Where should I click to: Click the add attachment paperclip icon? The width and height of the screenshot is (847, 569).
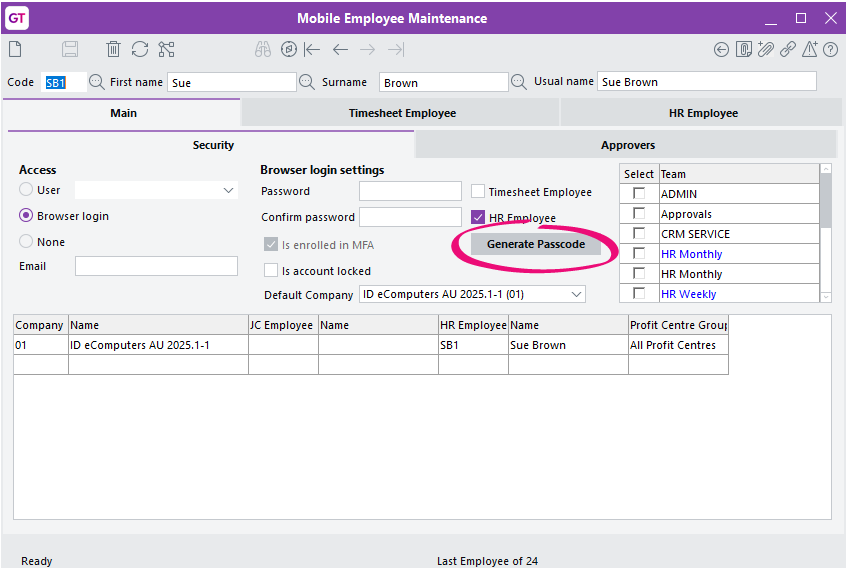pos(765,50)
